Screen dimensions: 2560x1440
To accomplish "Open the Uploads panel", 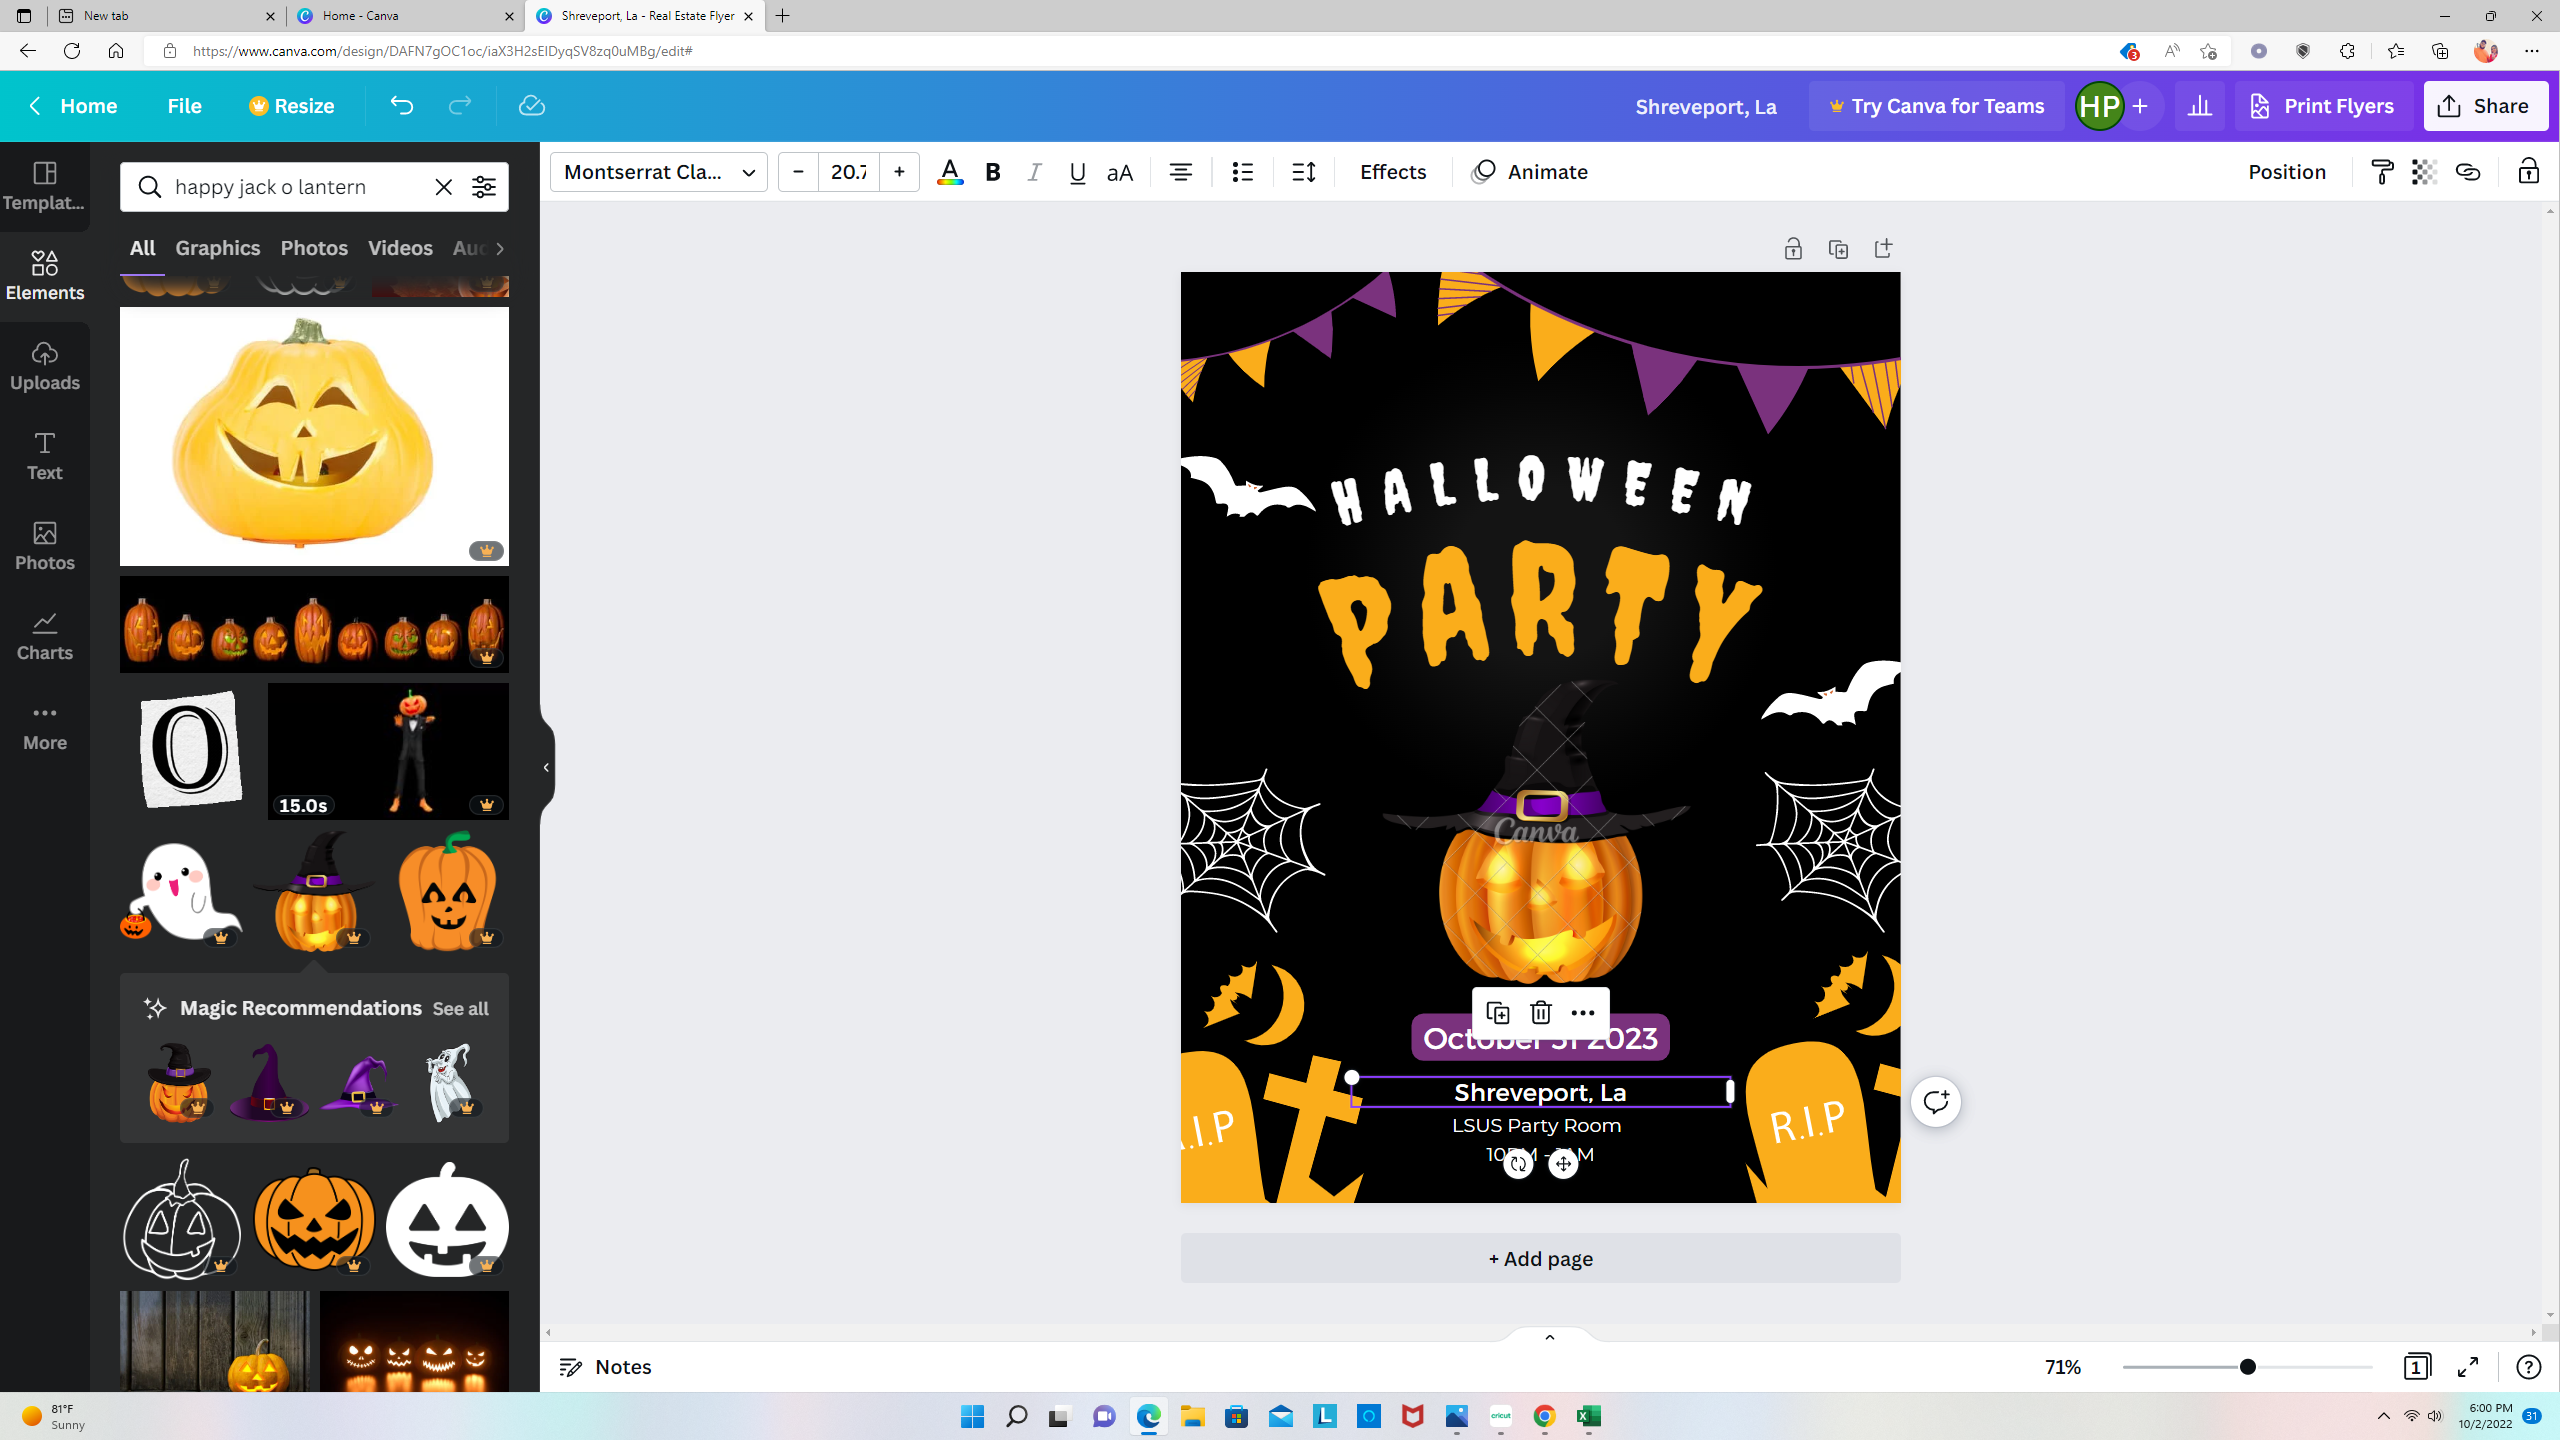I will tap(45, 365).
